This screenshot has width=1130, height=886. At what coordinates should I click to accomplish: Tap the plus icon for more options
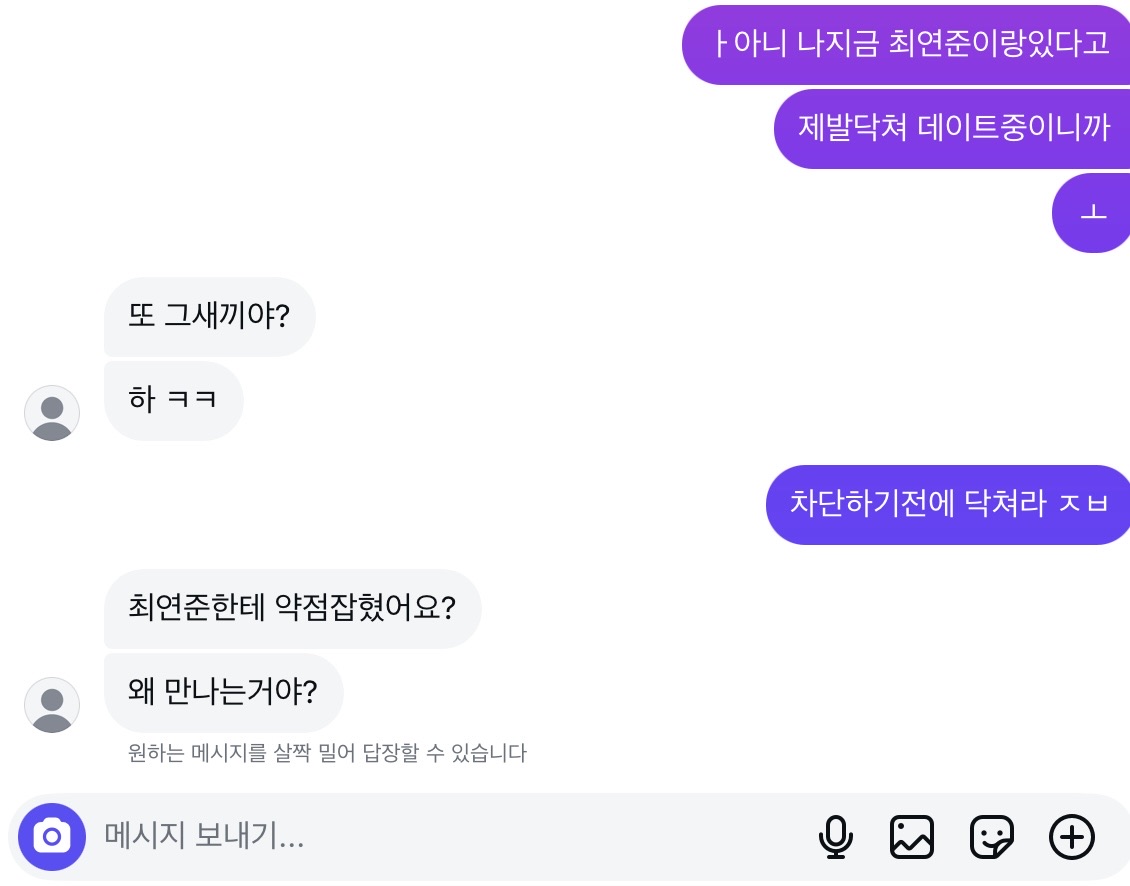coord(1071,837)
